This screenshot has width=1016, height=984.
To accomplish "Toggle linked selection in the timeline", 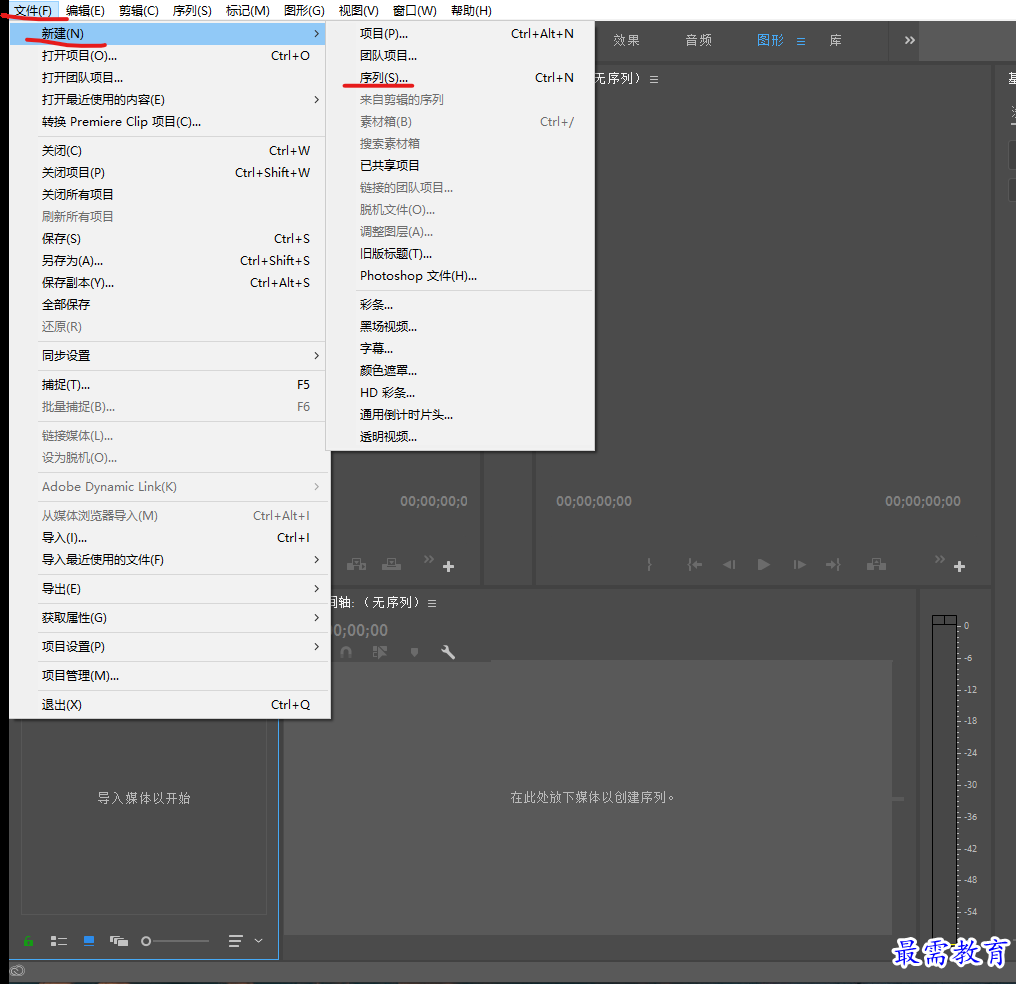I will (380, 652).
